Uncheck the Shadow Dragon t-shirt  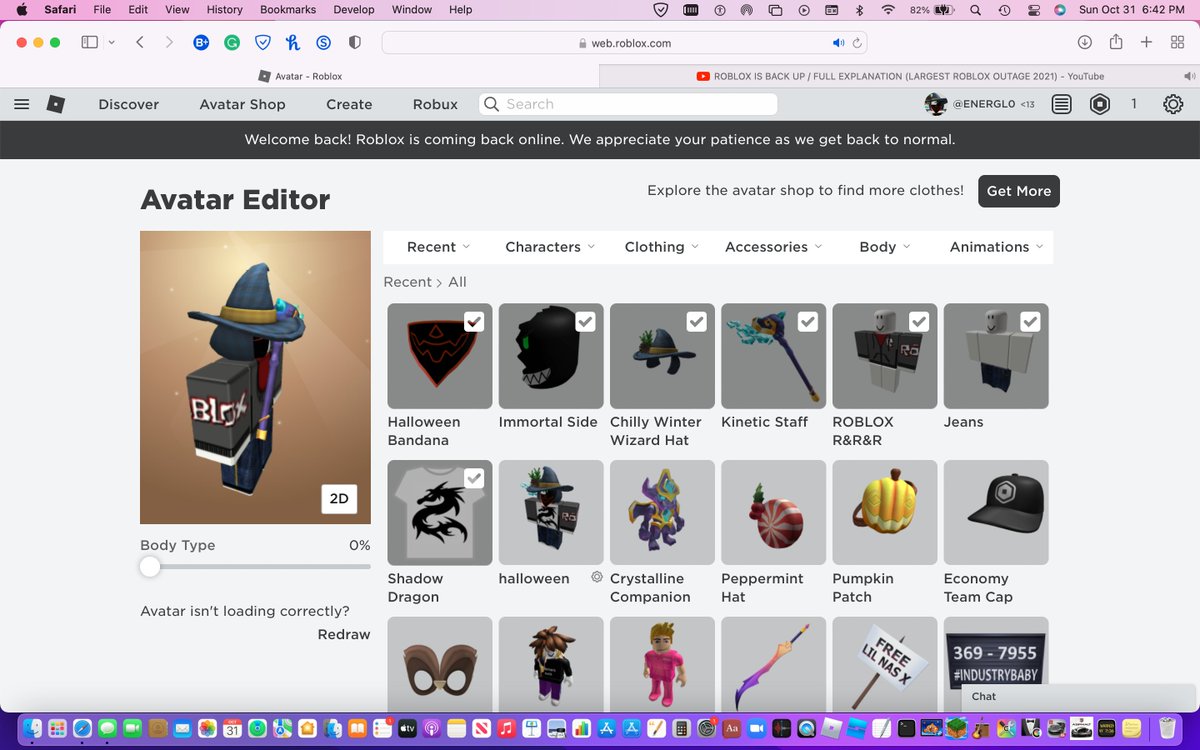tap(474, 479)
